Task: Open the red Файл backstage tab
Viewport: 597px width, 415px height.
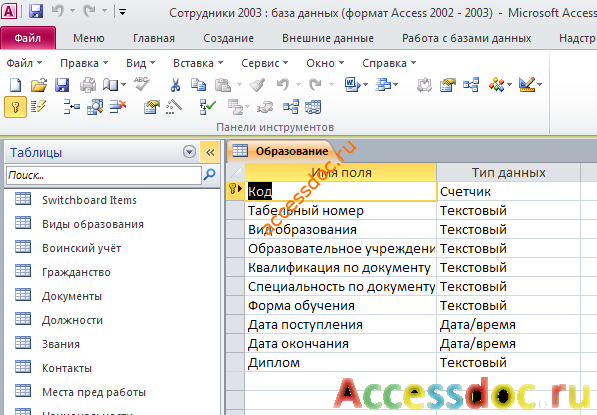Action: [28, 38]
